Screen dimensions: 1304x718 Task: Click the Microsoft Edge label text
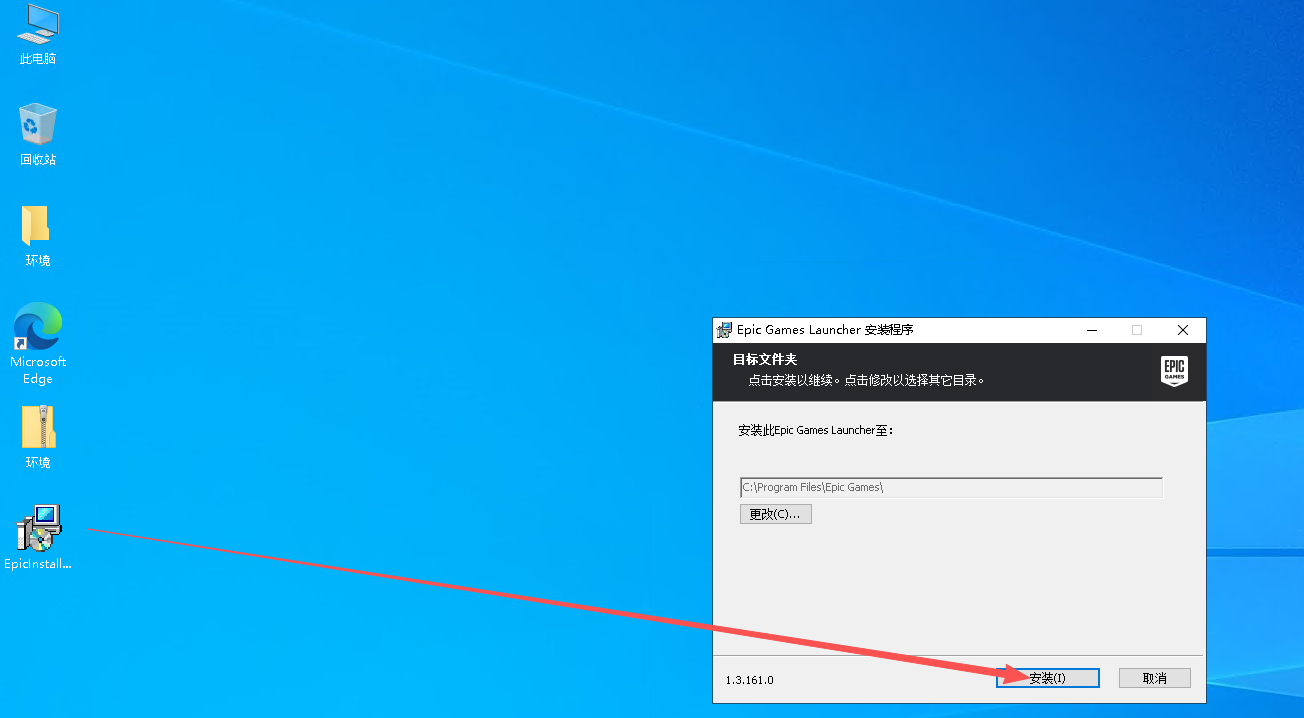tap(38, 370)
